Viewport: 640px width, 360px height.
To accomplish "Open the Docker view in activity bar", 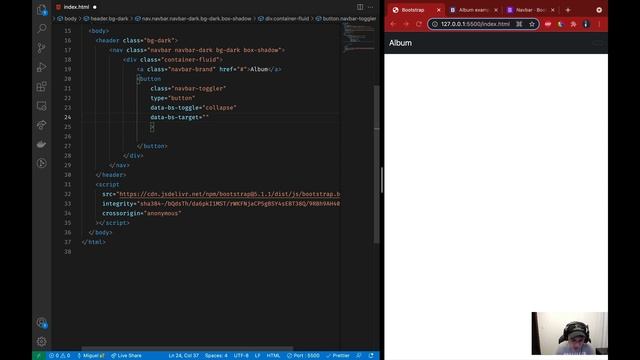I will (x=42, y=144).
